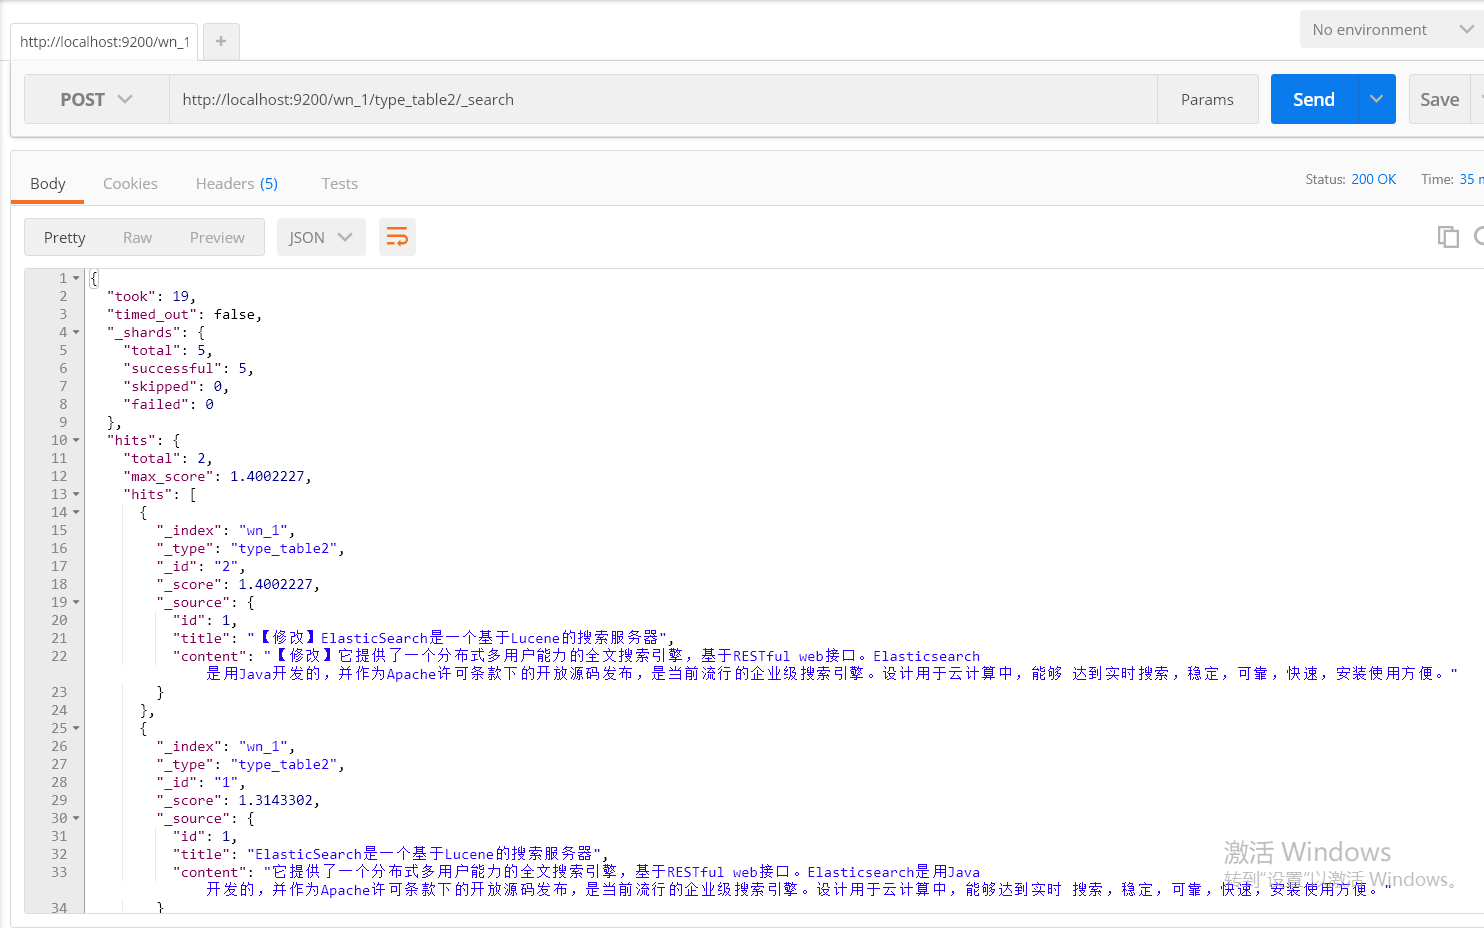Collapse the first hit object, line 14
The height and width of the screenshot is (928, 1484).
[x=76, y=512]
